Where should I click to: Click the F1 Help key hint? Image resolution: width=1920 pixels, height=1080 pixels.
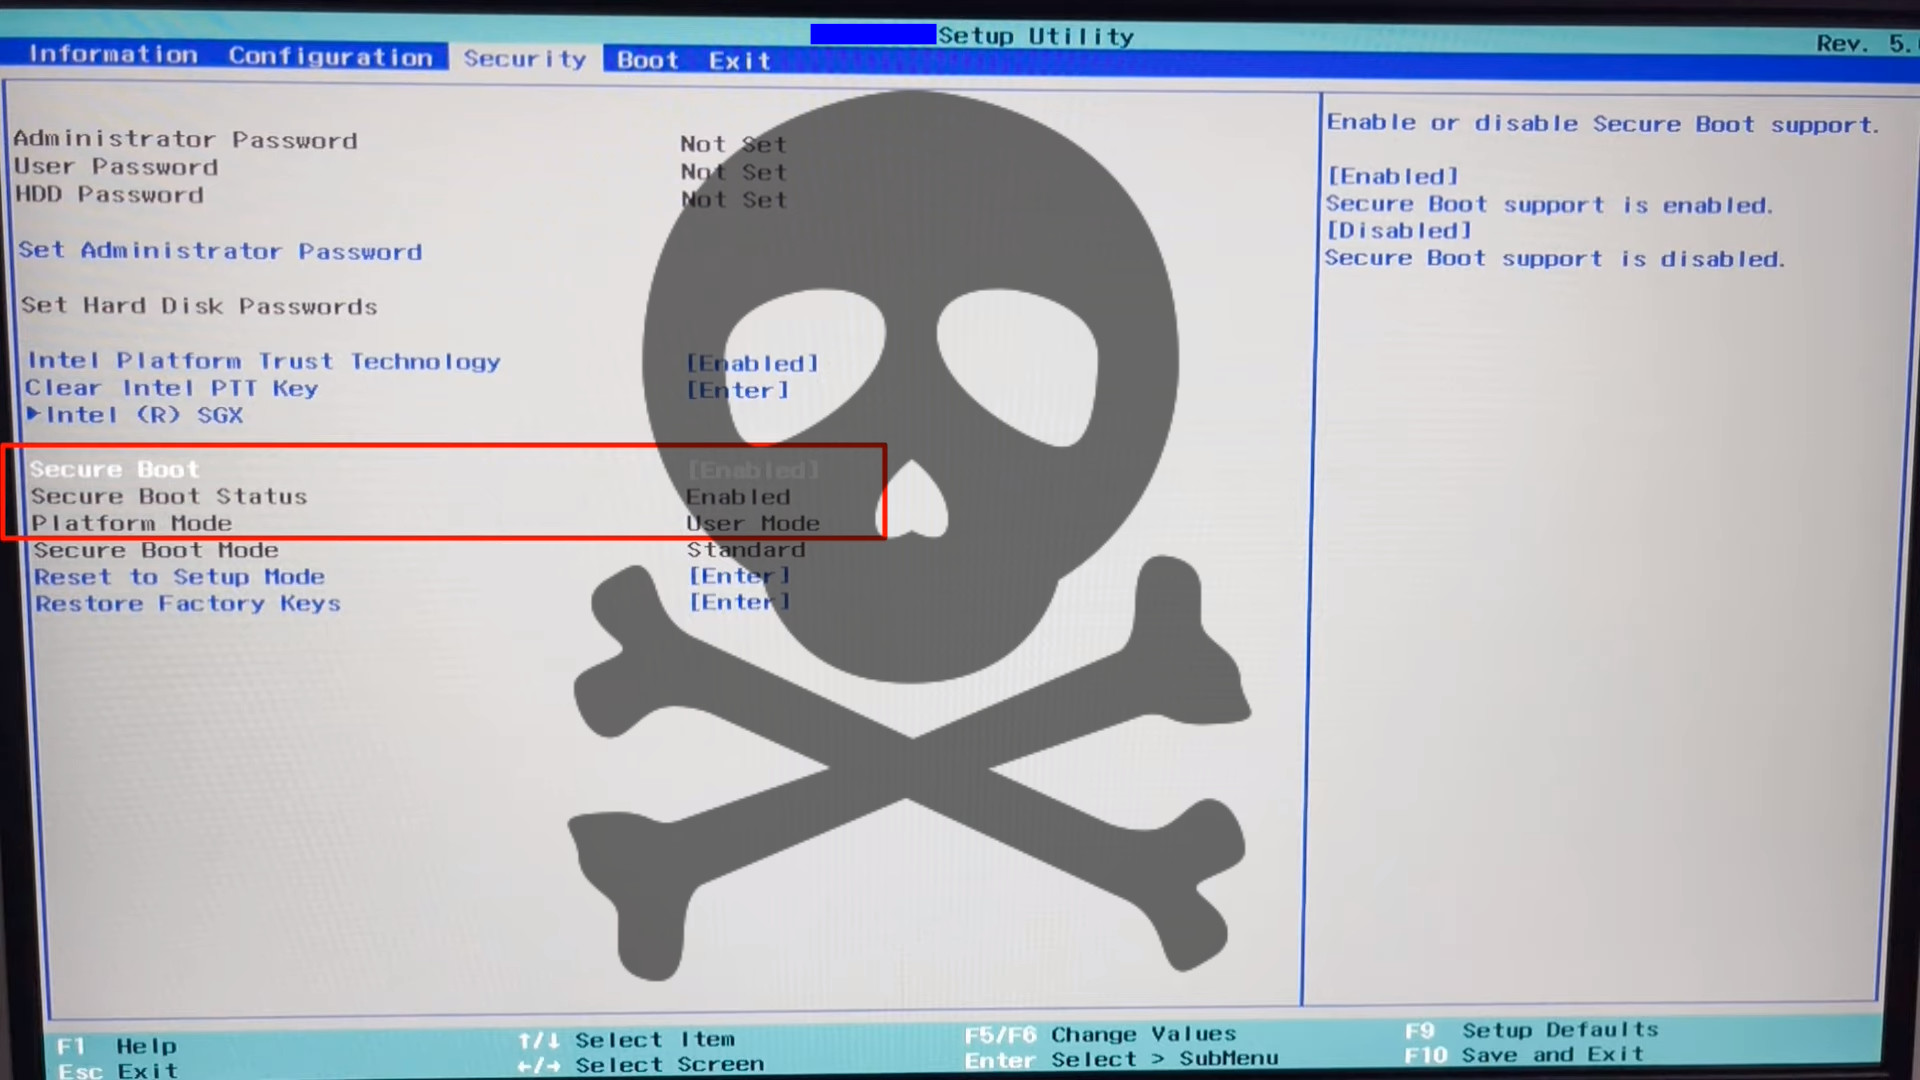[x=116, y=1046]
